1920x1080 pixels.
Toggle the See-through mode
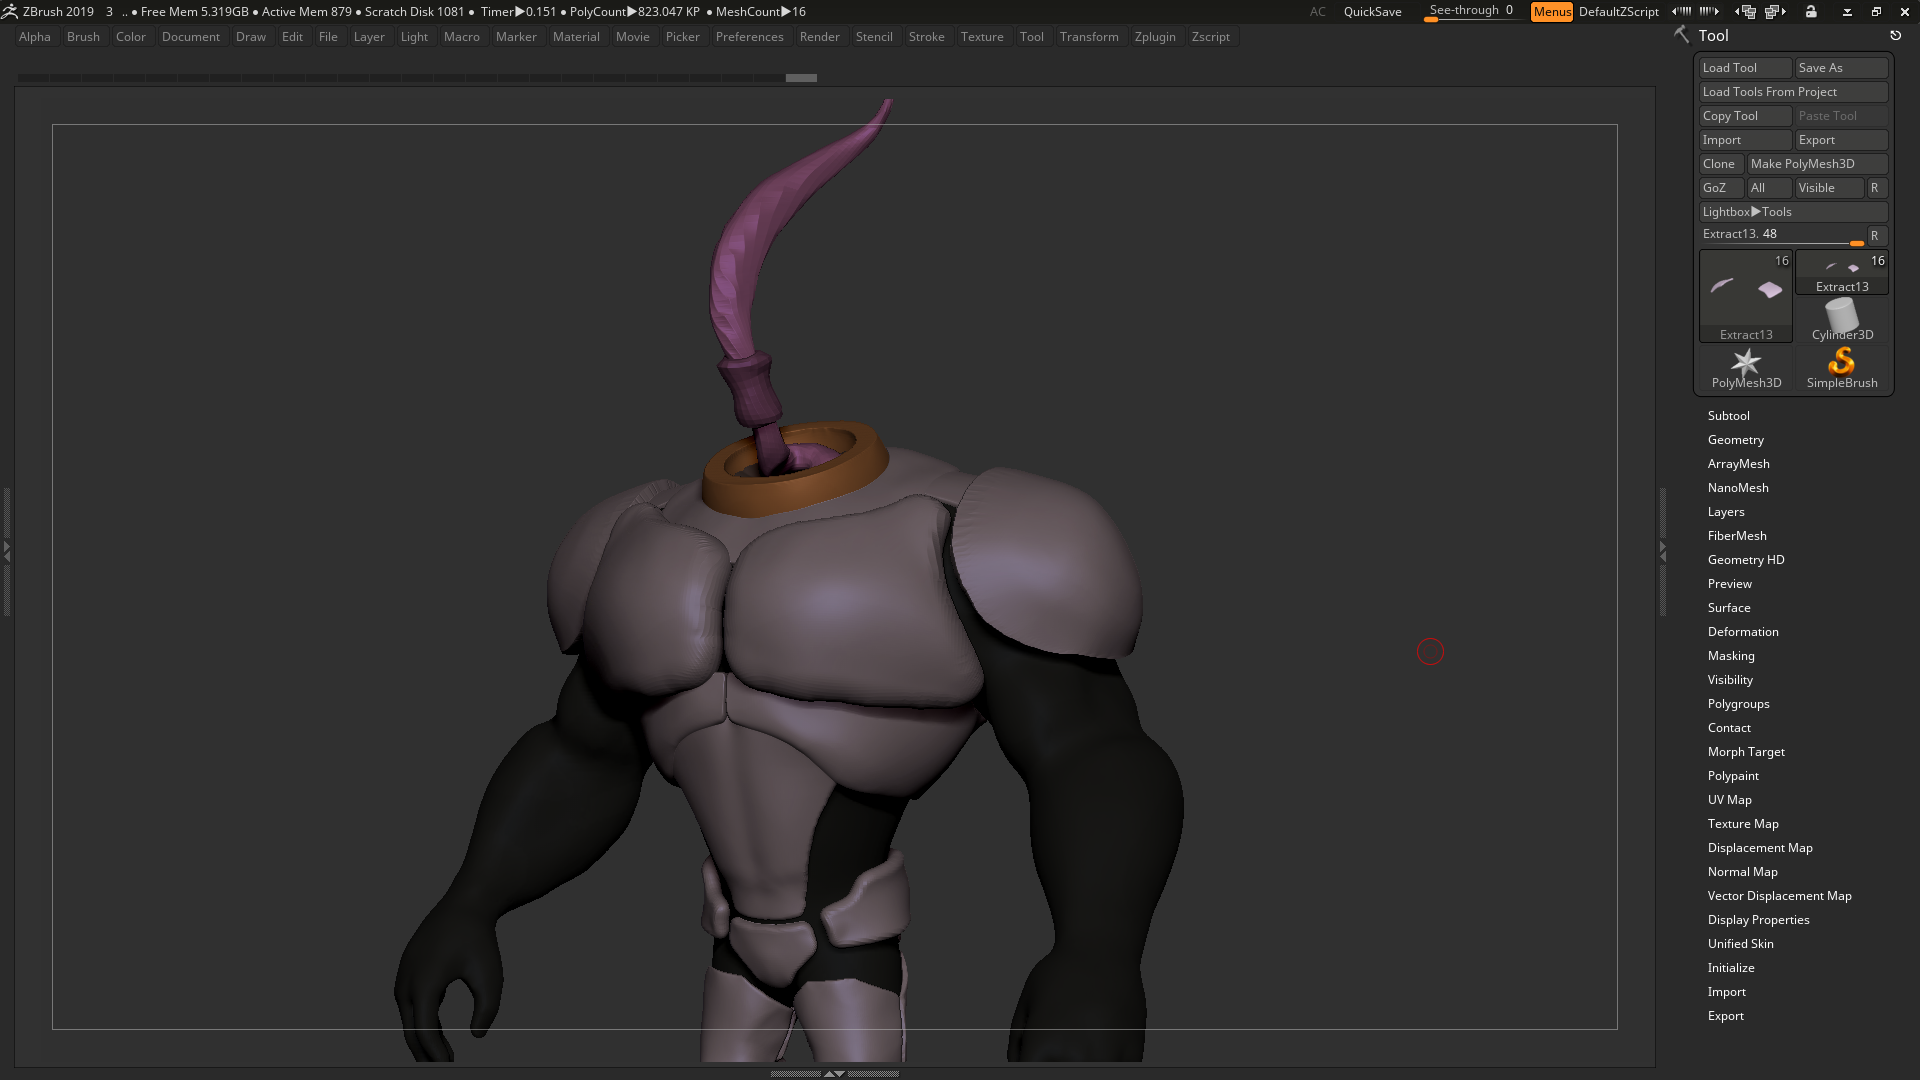tap(1468, 11)
